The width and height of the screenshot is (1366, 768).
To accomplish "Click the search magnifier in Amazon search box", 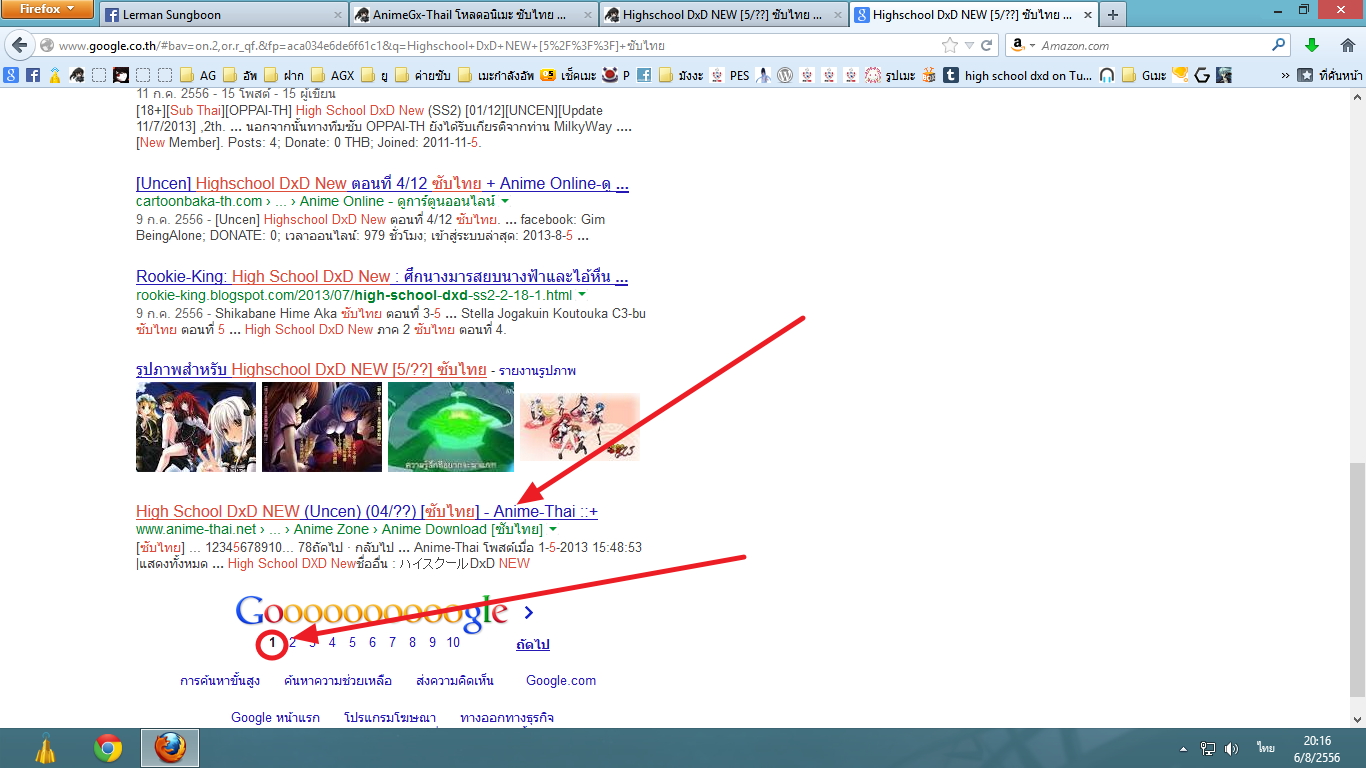I will click(1279, 45).
